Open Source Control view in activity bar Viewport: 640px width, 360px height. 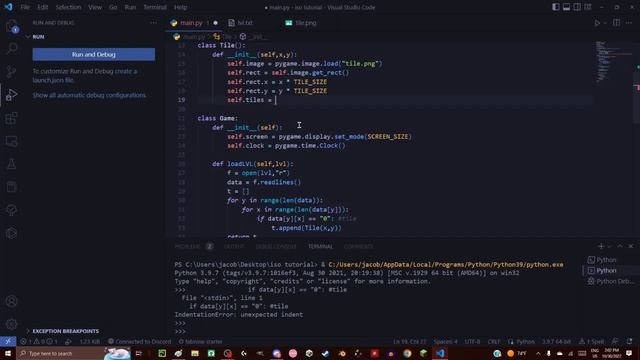[x=11, y=71]
